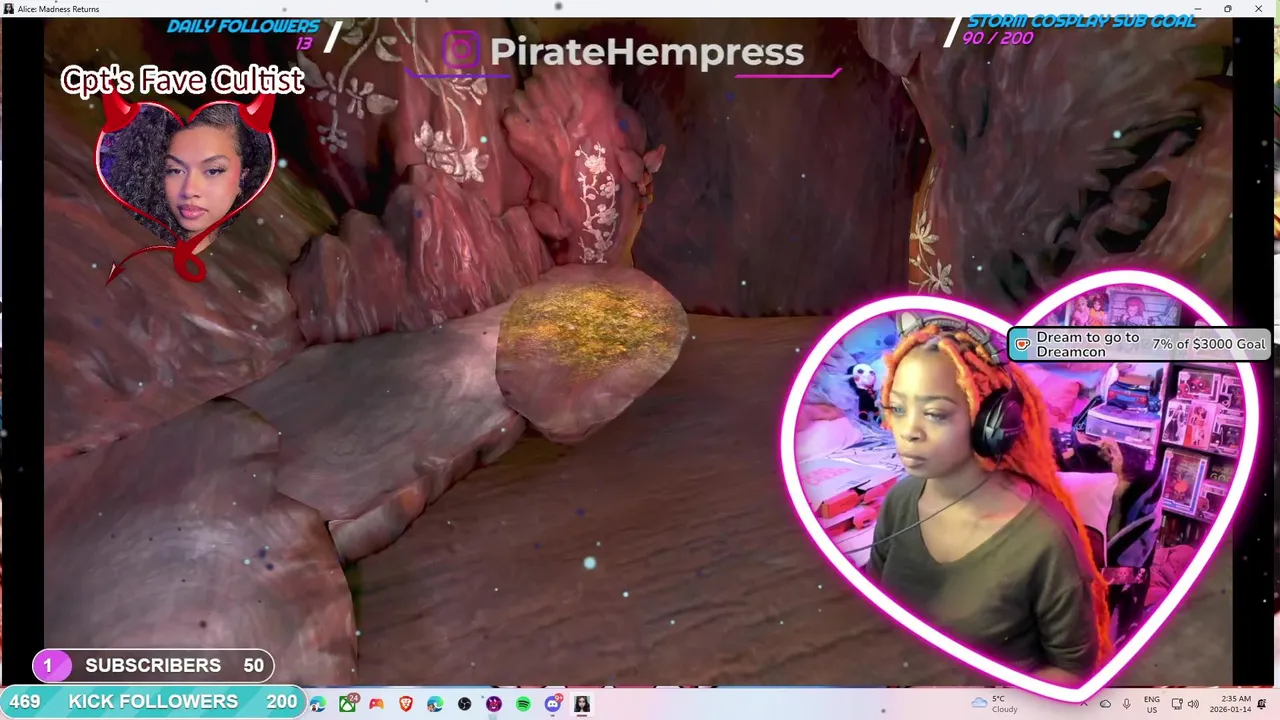The height and width of the screenshot is (720, 1280).
Task: Restore down the Alice window
Action: [x=1227, y=9]
